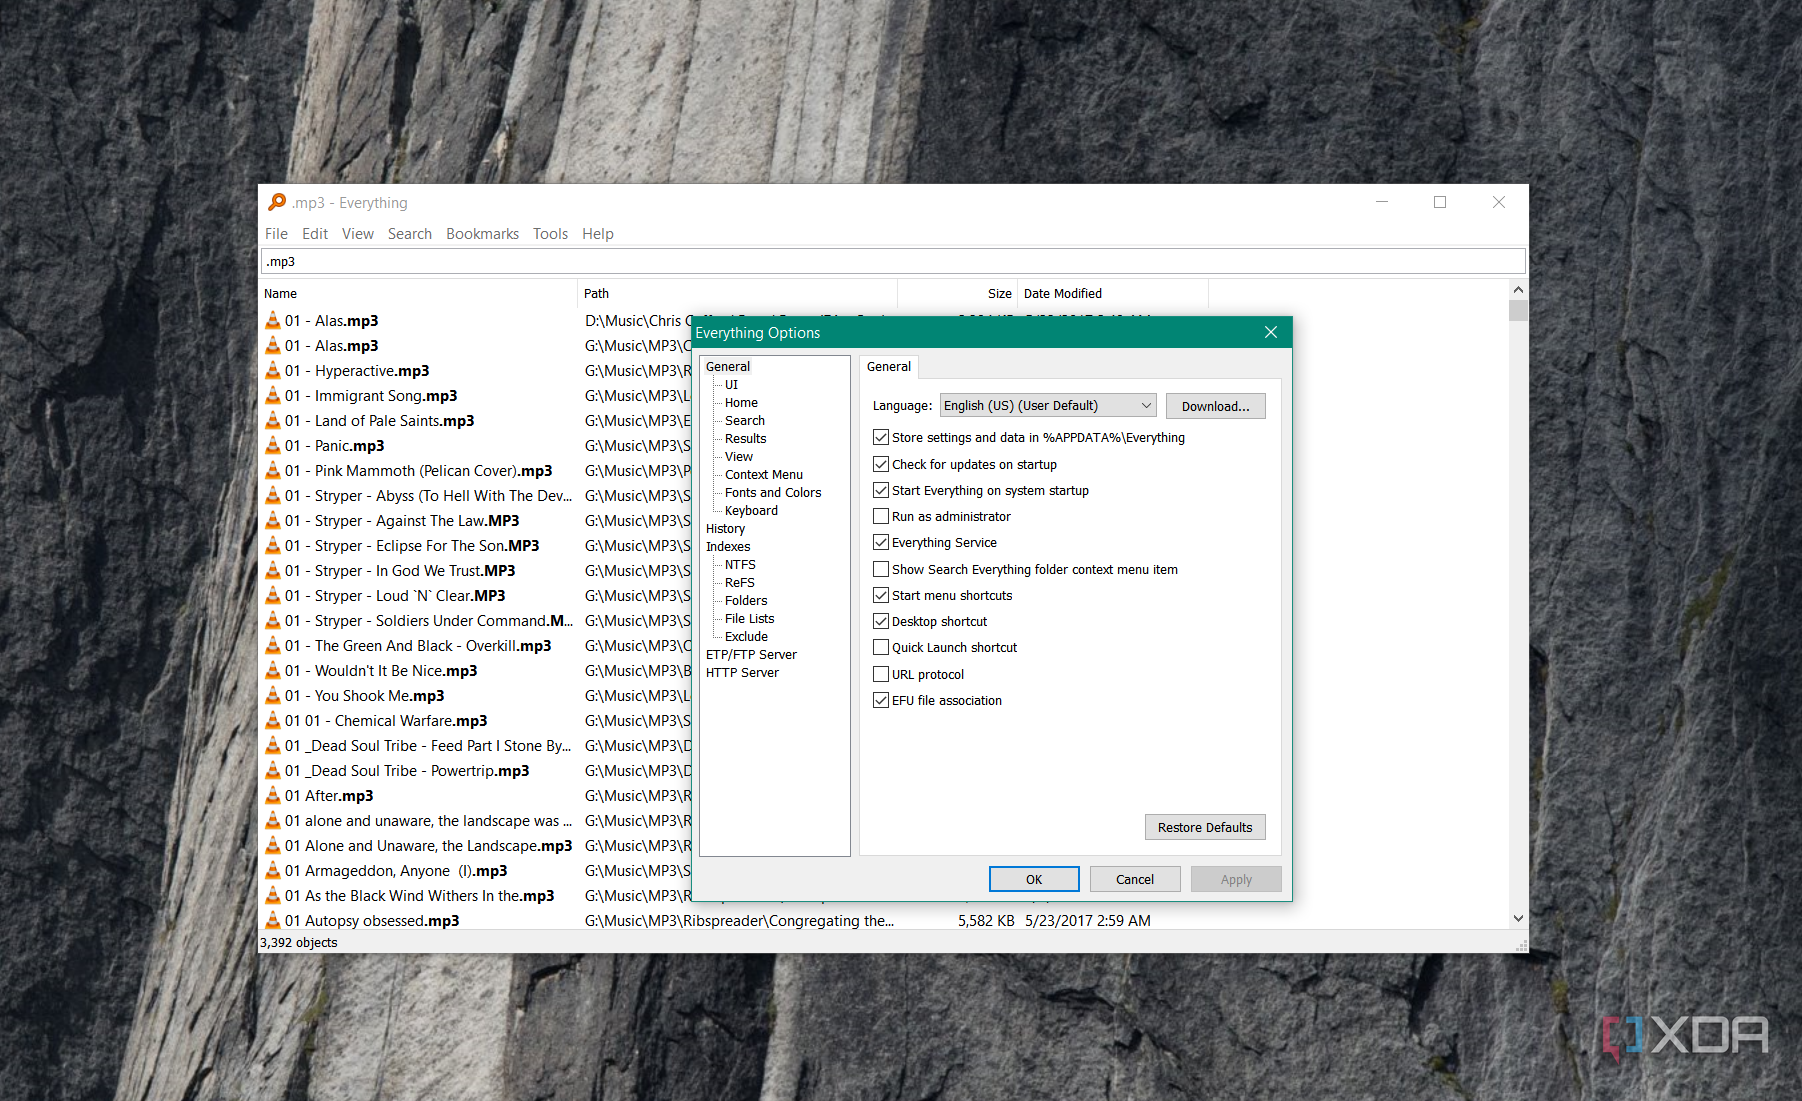Select Context Menu tree item
1802x1101 pixels.
(x=764, y=474)
